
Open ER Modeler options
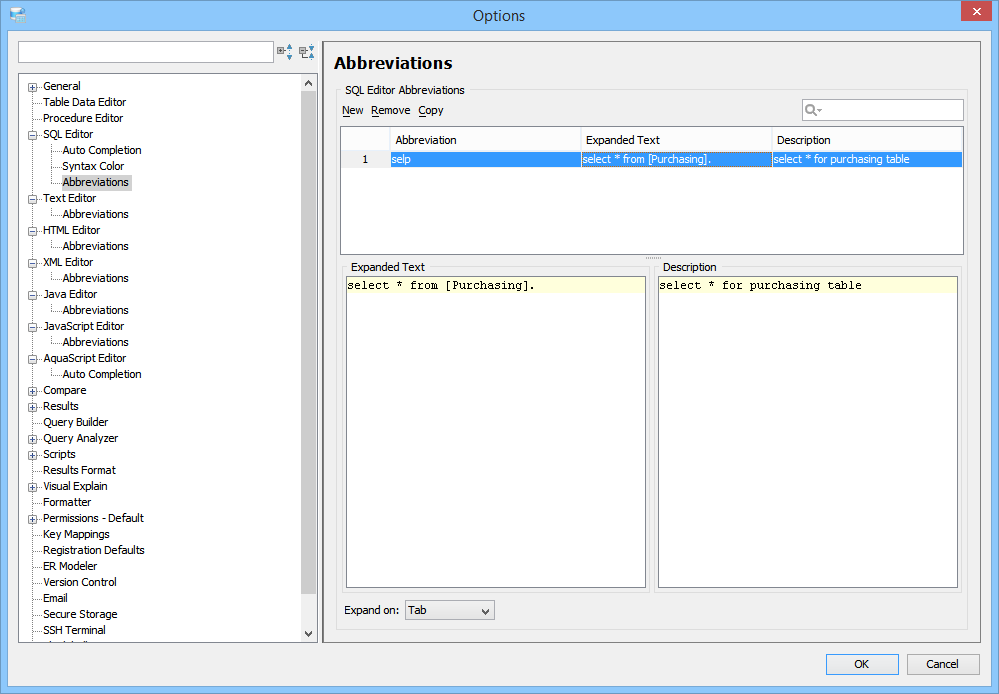point(70,566)
